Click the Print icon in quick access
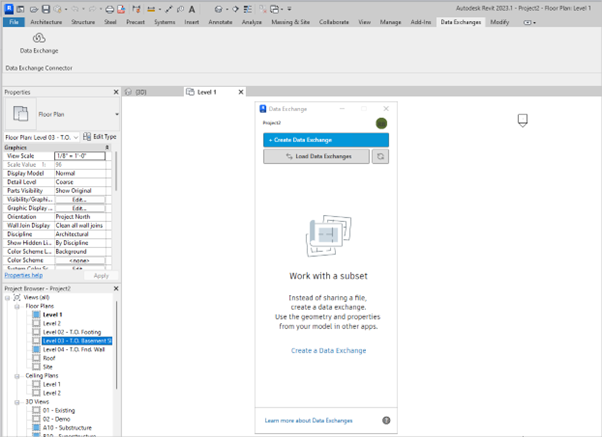 [x=109, y=9]
